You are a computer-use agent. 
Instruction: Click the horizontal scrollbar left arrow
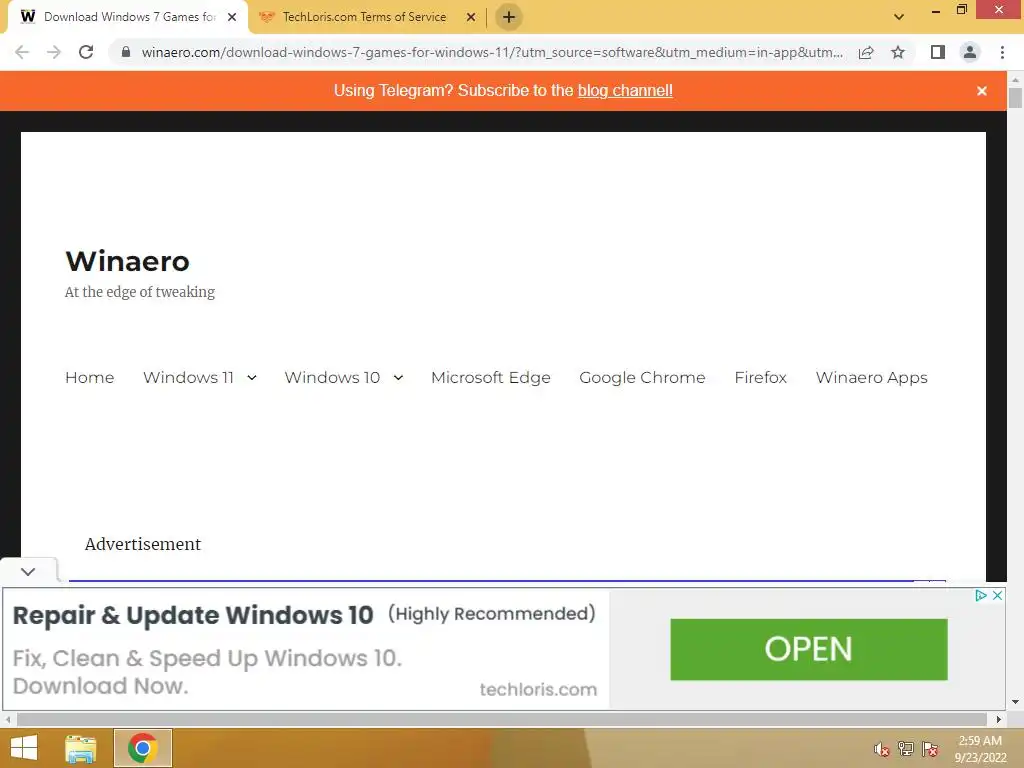[7, 719]
